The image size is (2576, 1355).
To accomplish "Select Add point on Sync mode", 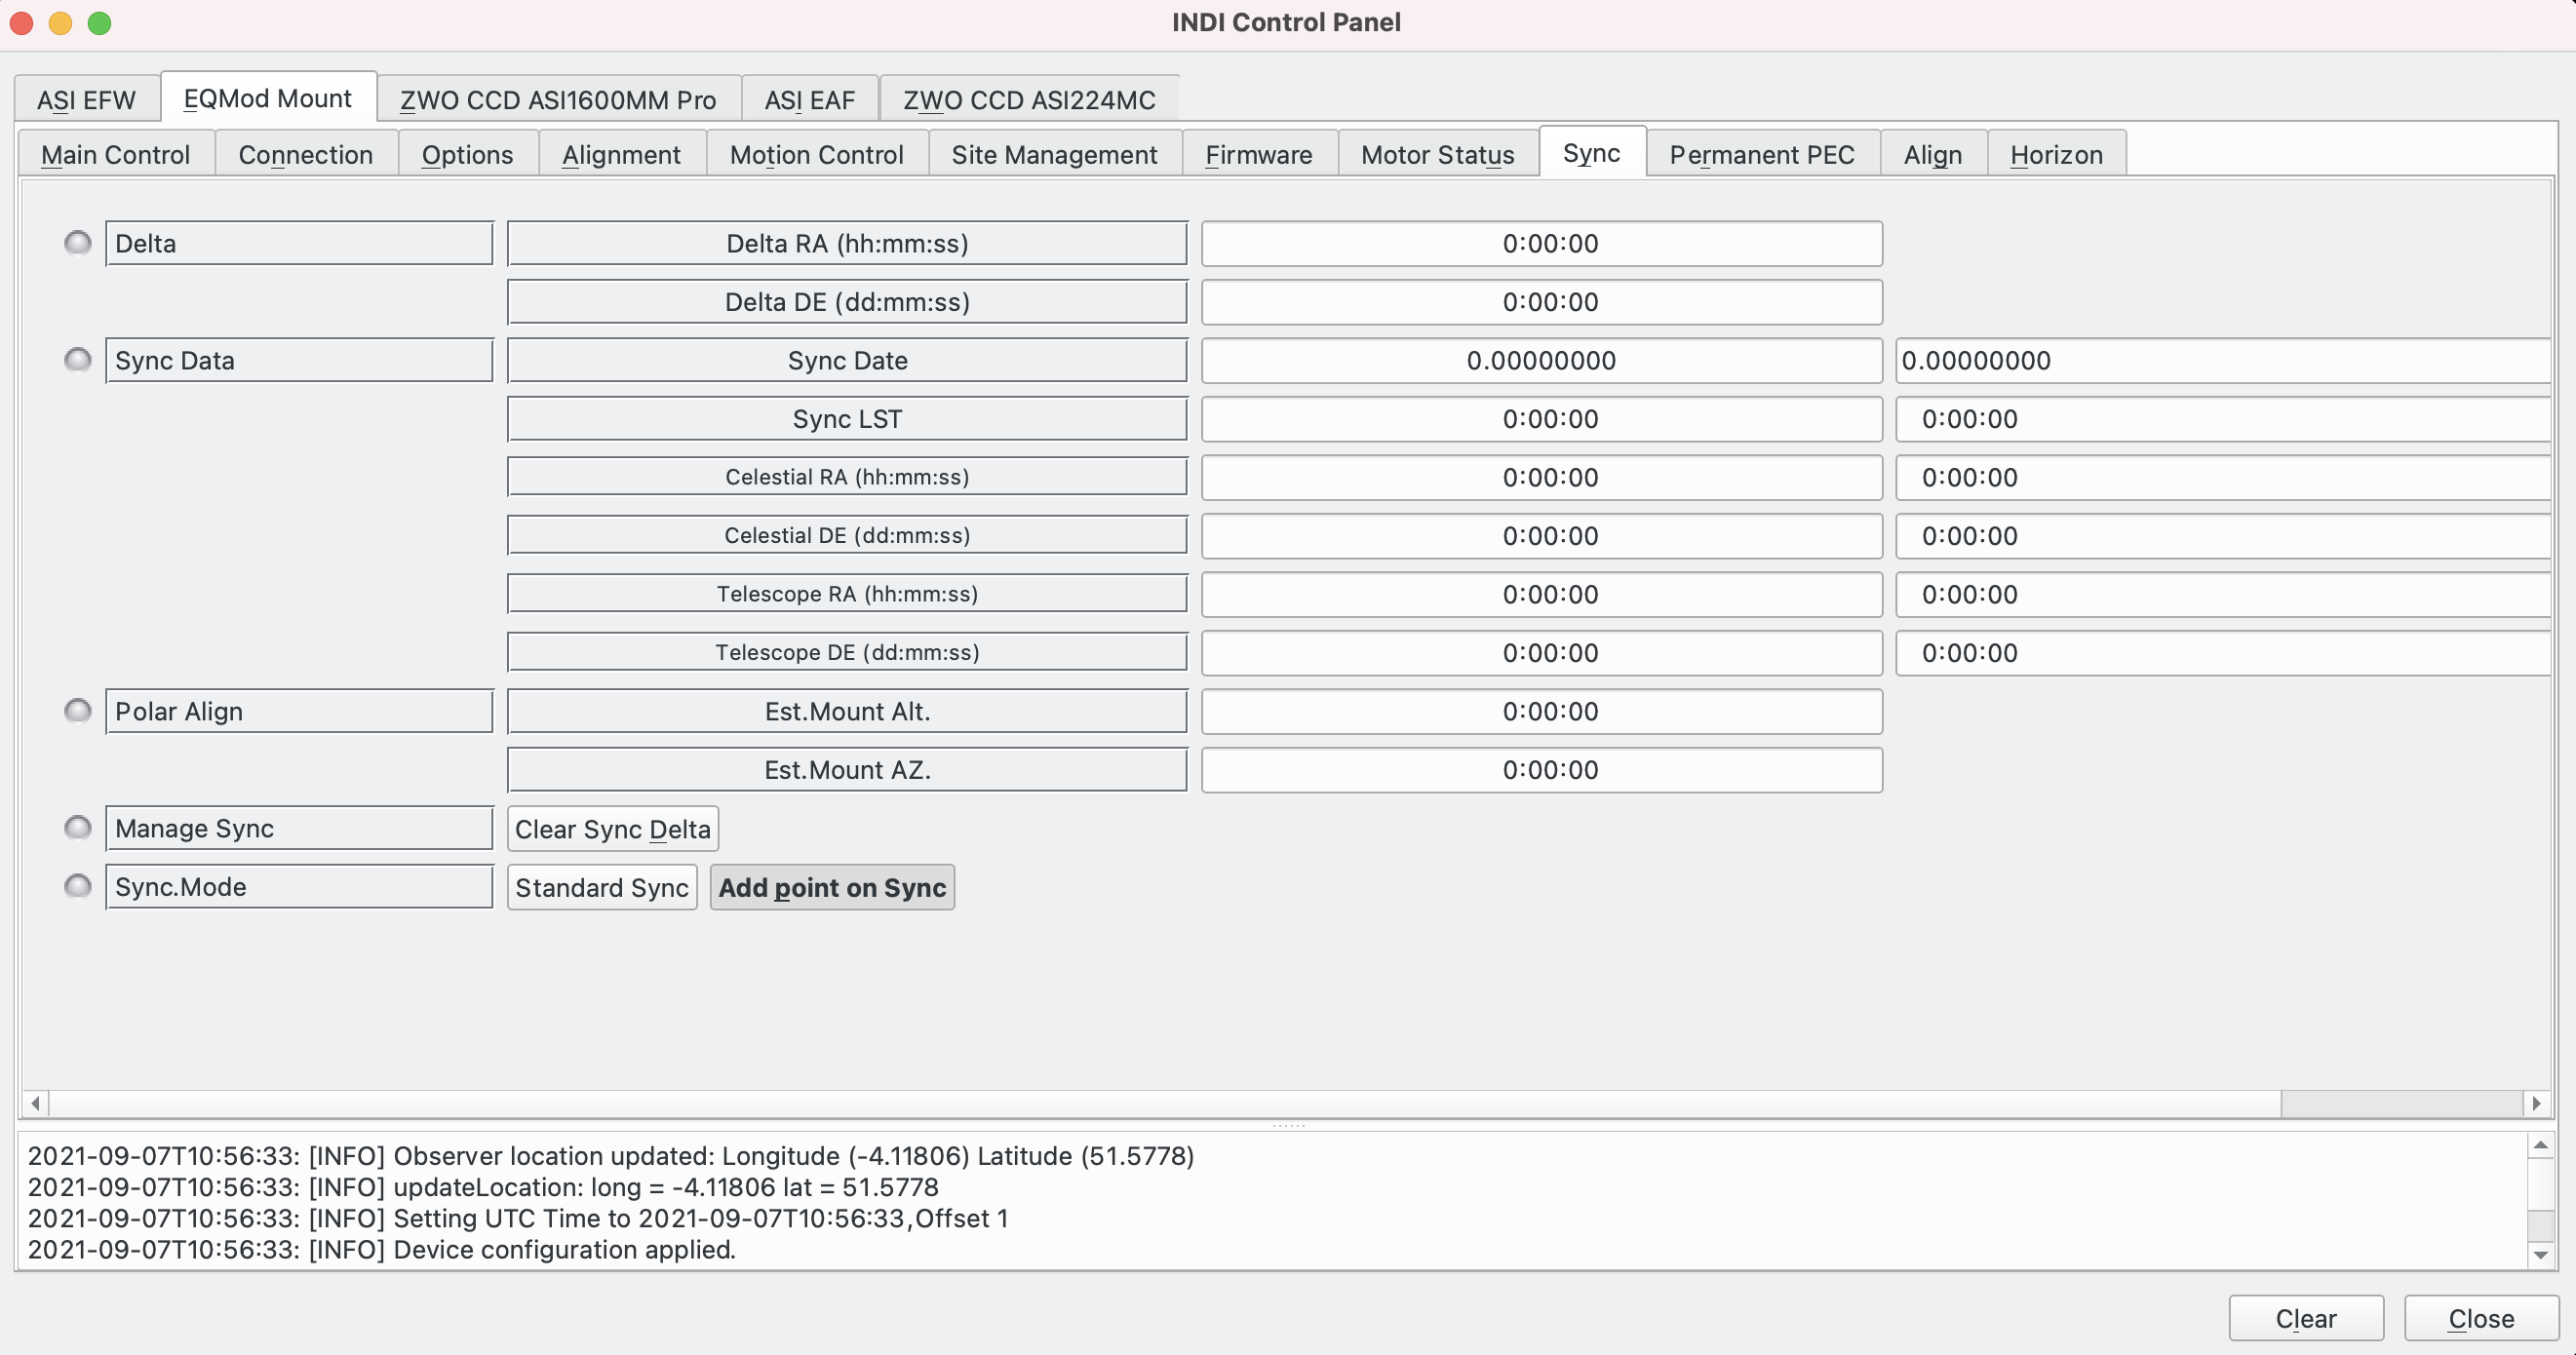I will point(832,887).
